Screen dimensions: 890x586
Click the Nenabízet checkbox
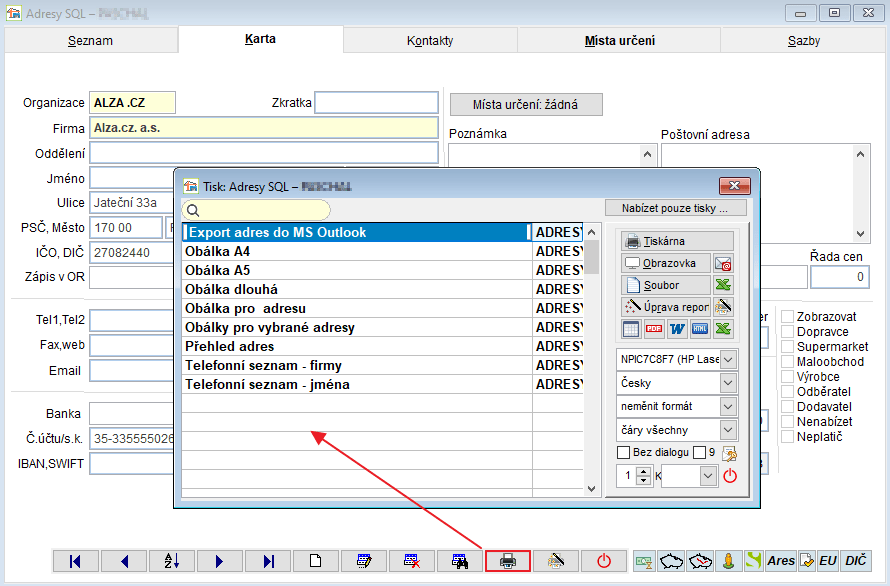coord(787,422)
